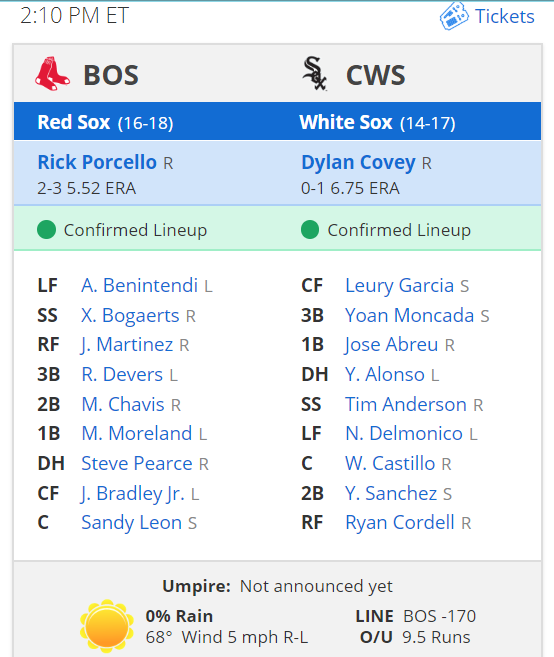554x657 pixels.
Task: Click the Chicago White Sox logo
Action: pyautogui.click(x=315, y=74)
